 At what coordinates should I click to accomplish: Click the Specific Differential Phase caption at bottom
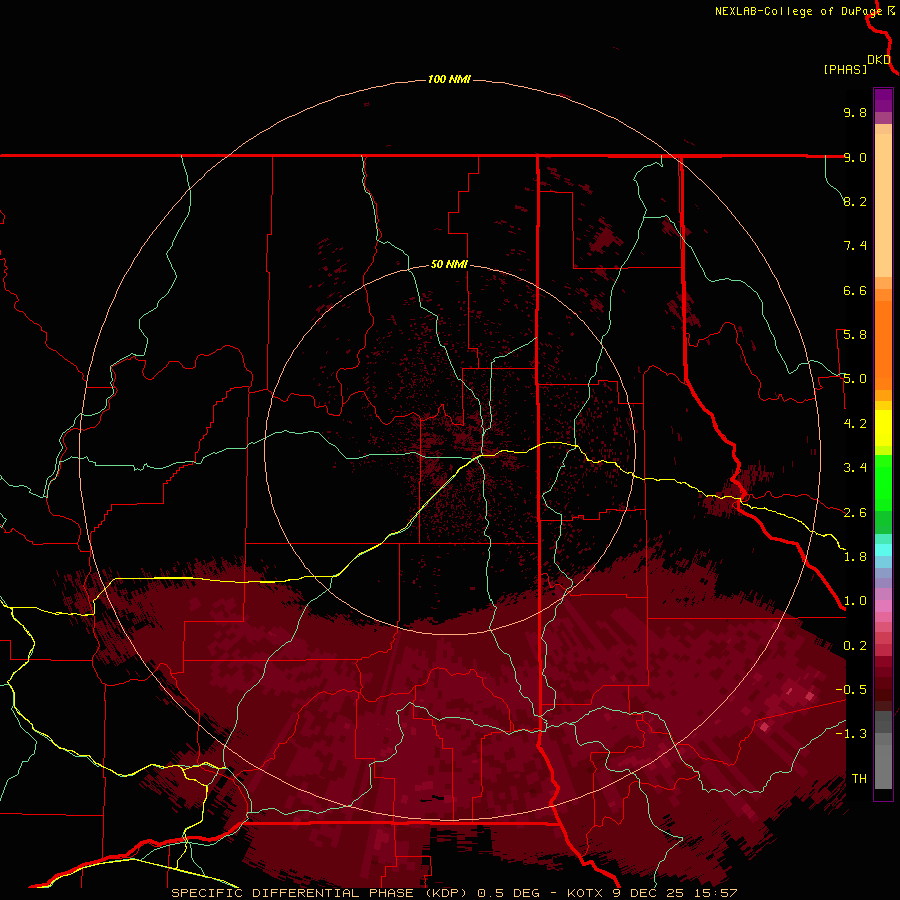[x=454, y=893]
